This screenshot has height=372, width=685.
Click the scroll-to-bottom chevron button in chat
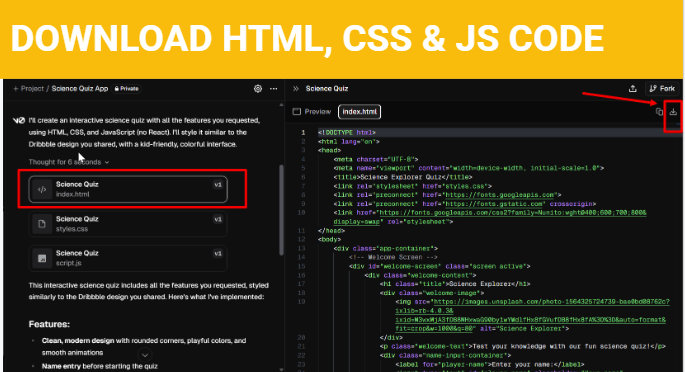coord(145,355)
